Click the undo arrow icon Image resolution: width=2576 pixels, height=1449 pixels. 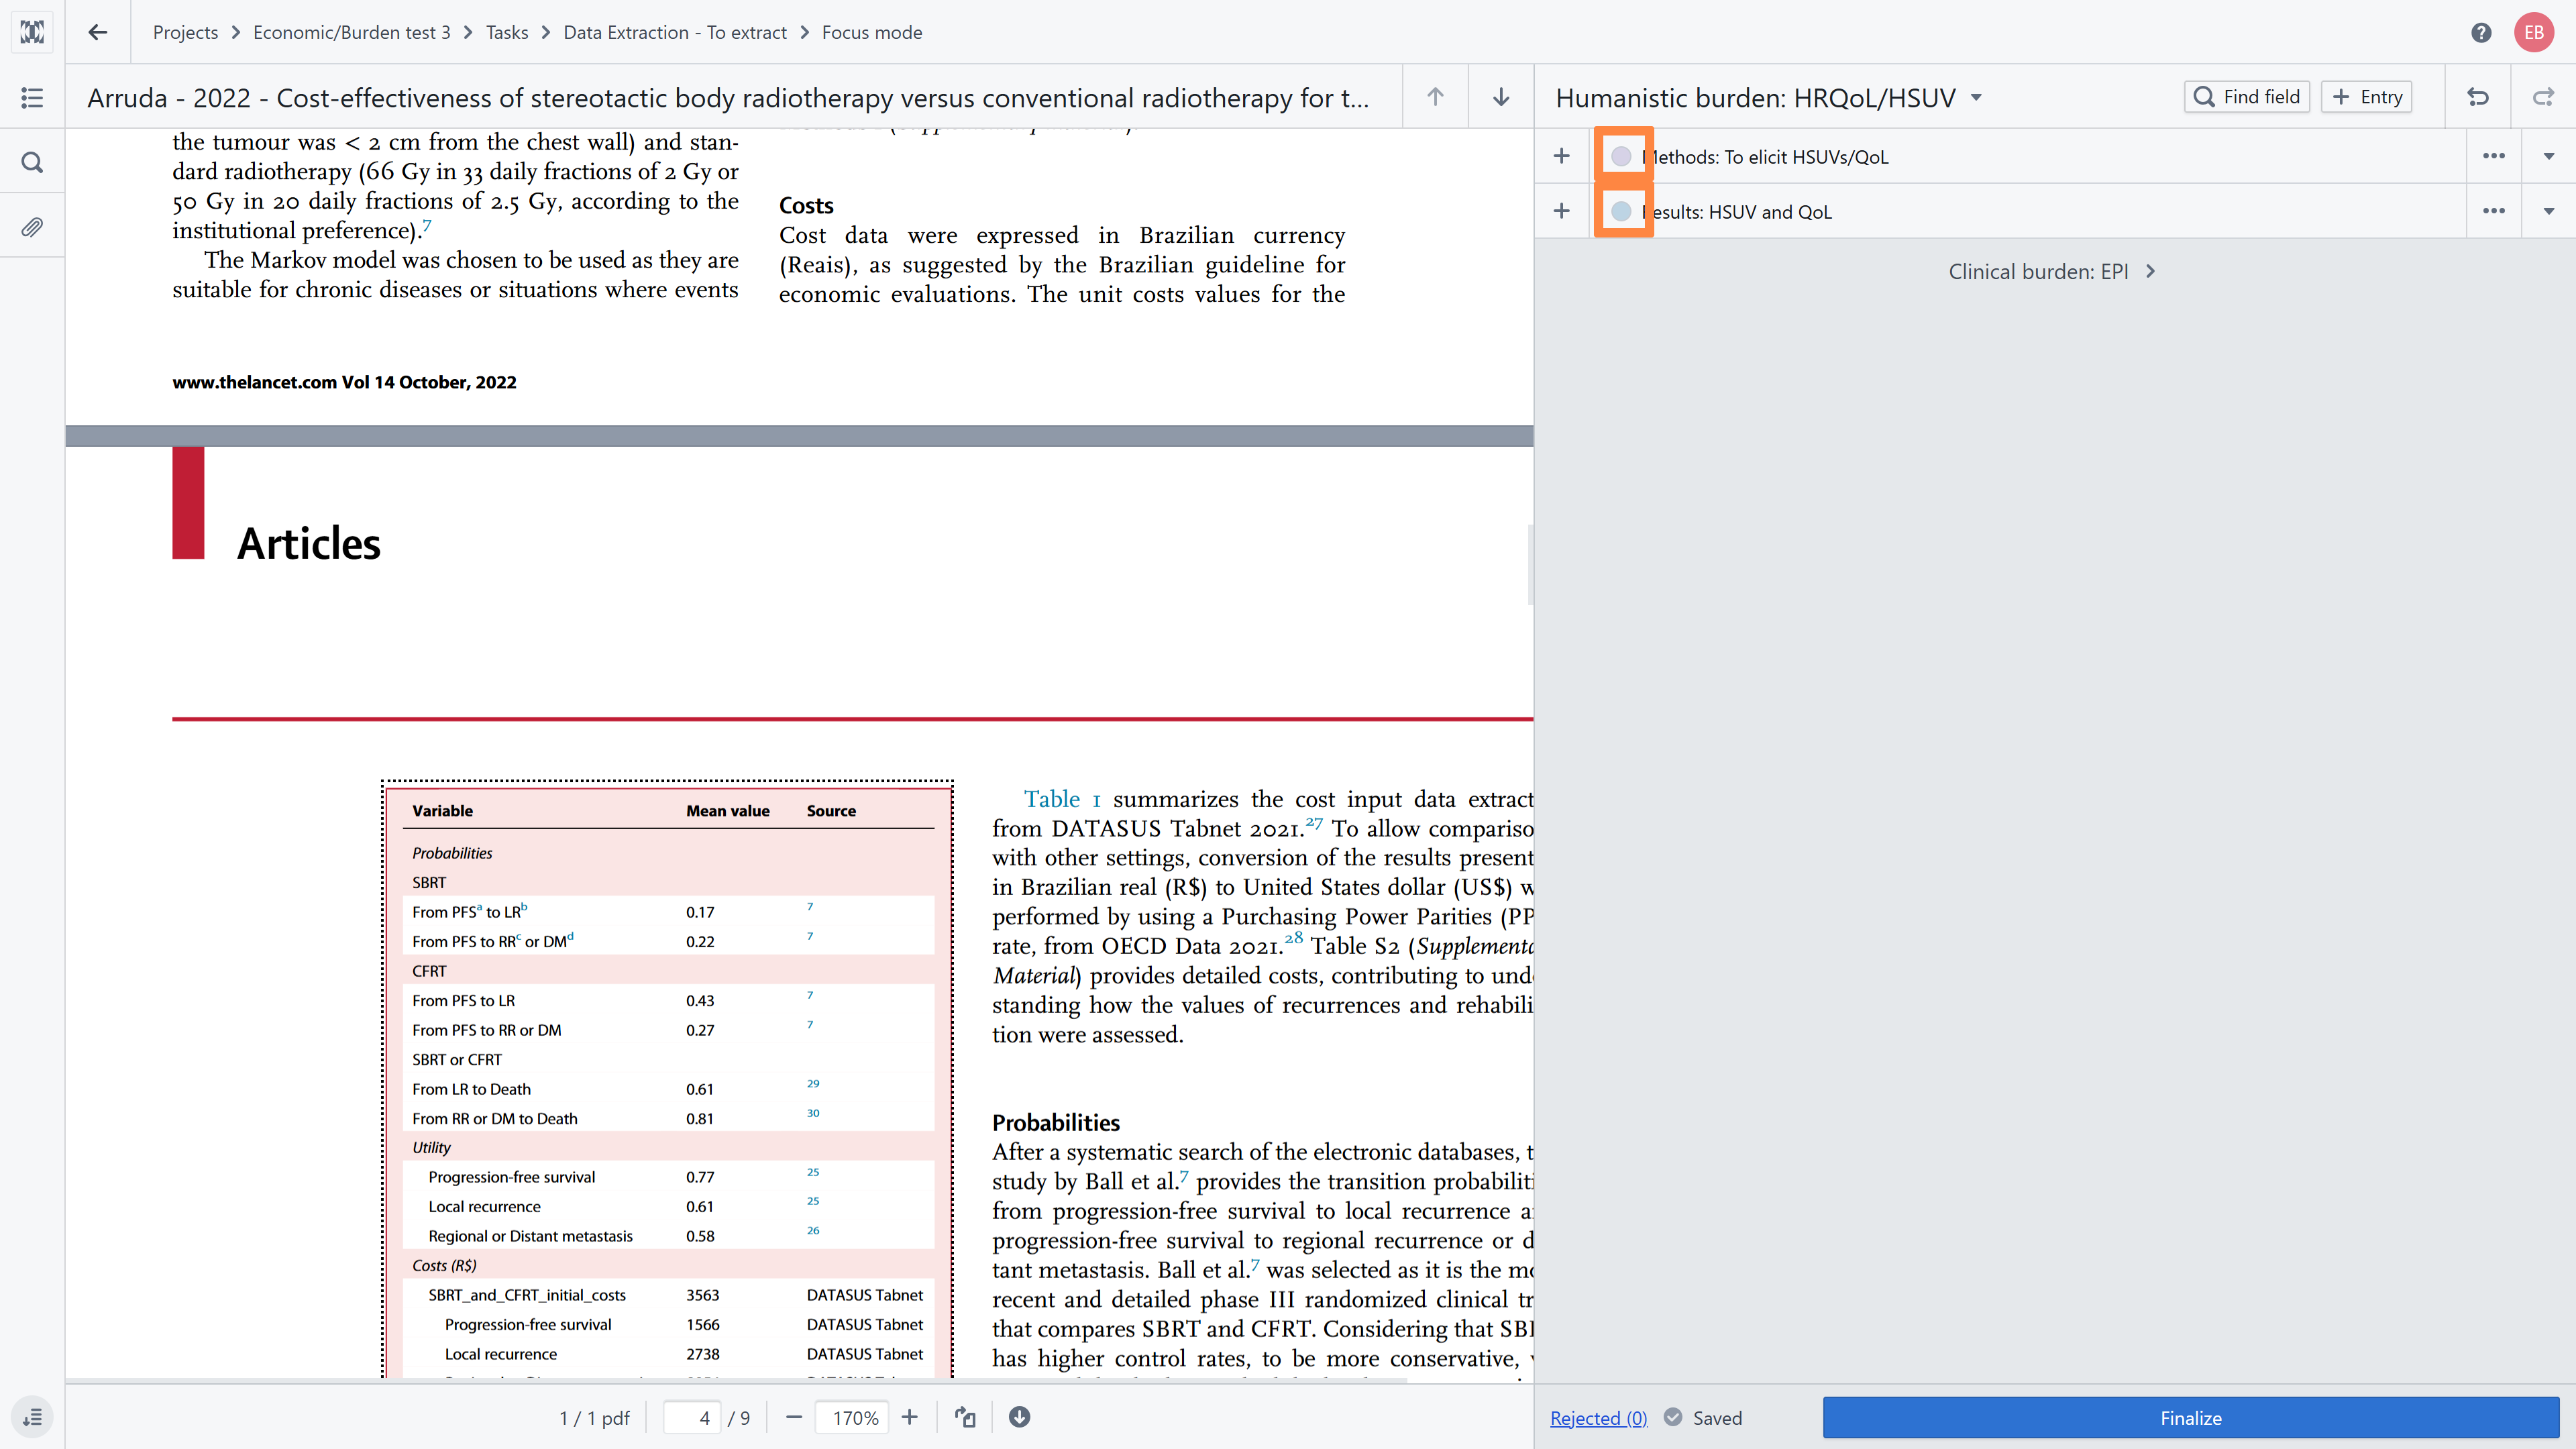2478,97
